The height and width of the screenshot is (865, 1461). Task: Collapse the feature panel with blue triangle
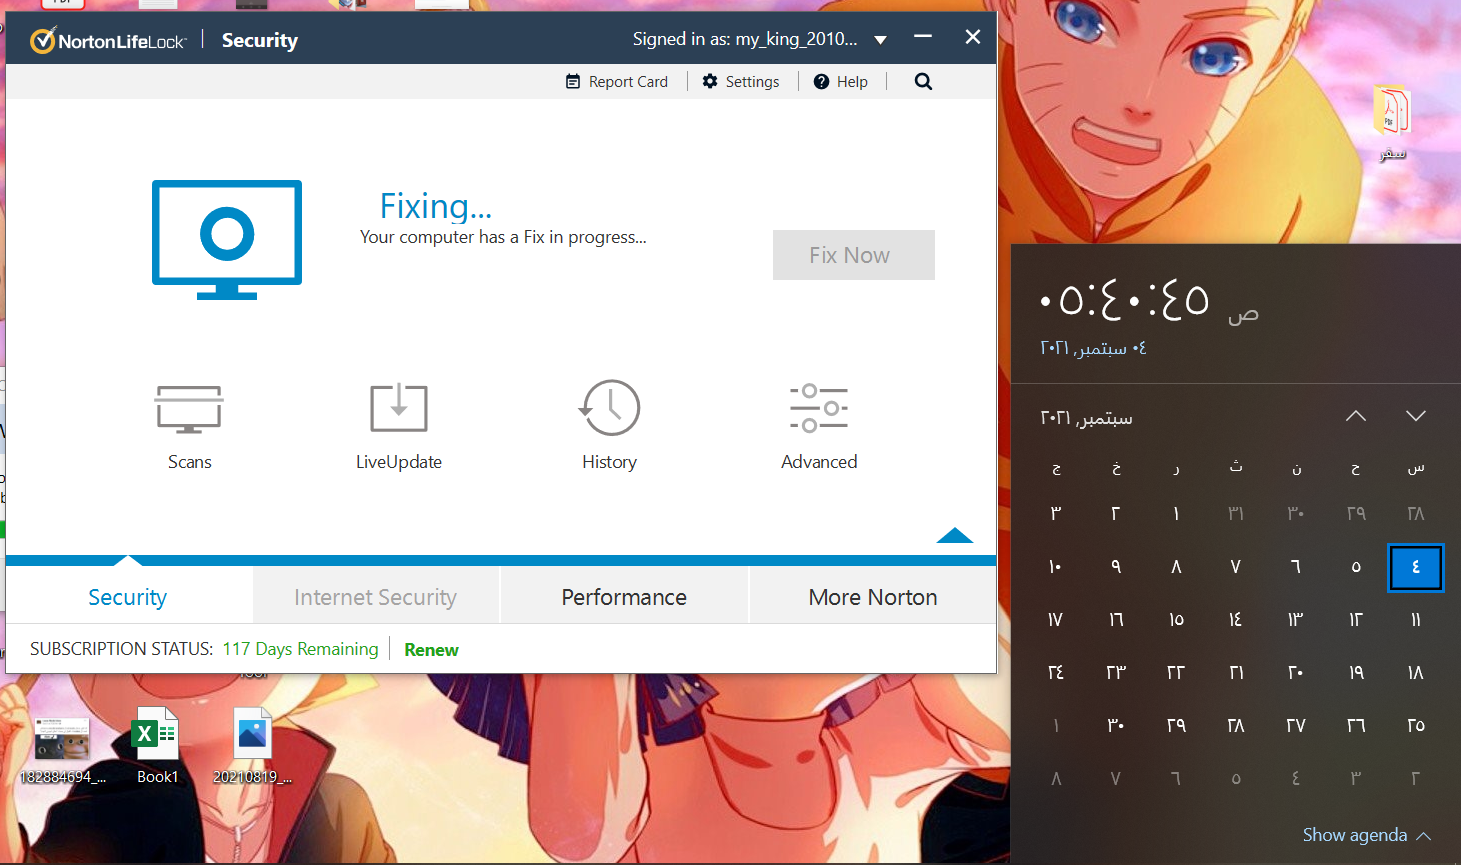coord(955,535)
